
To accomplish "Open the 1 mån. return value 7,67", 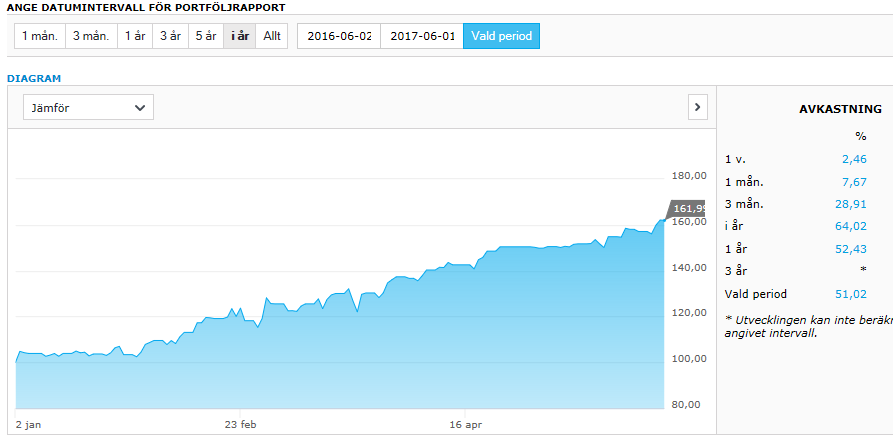I will point(853,182).
